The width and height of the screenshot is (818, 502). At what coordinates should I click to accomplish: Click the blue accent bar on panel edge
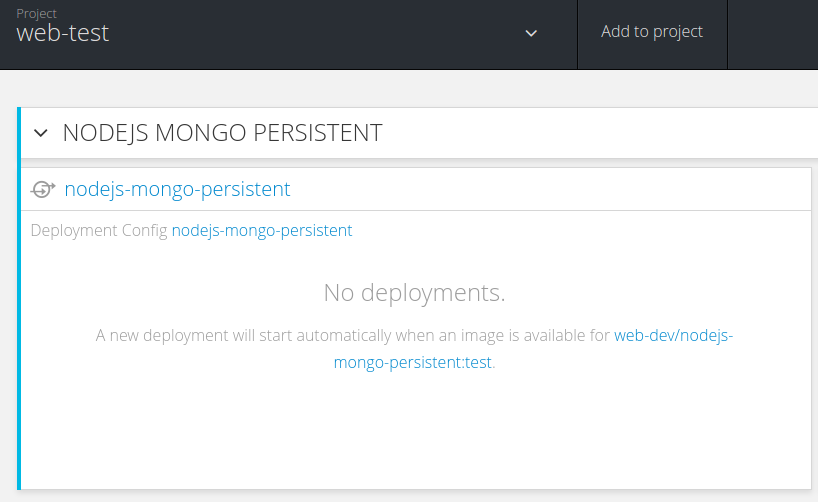(18, 300)
